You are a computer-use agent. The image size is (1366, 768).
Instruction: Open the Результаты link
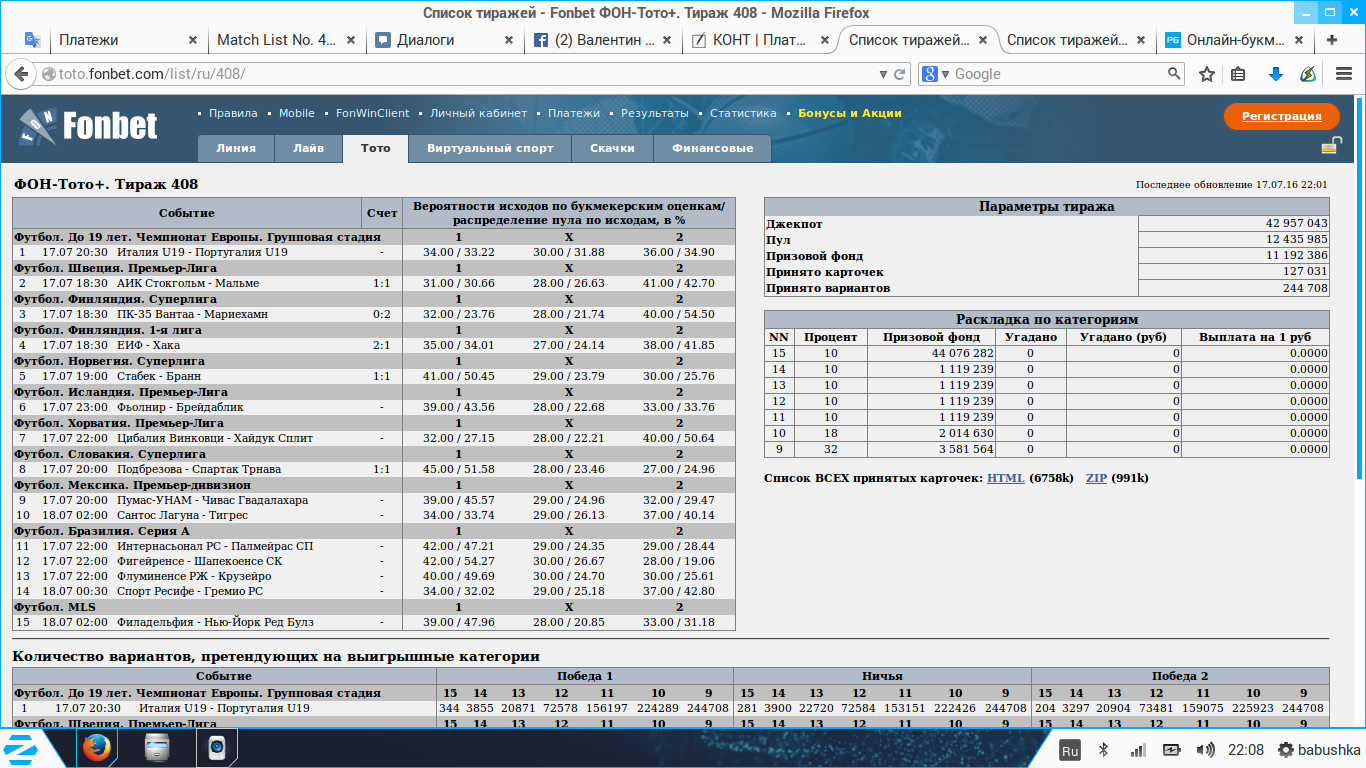point(655,113)
